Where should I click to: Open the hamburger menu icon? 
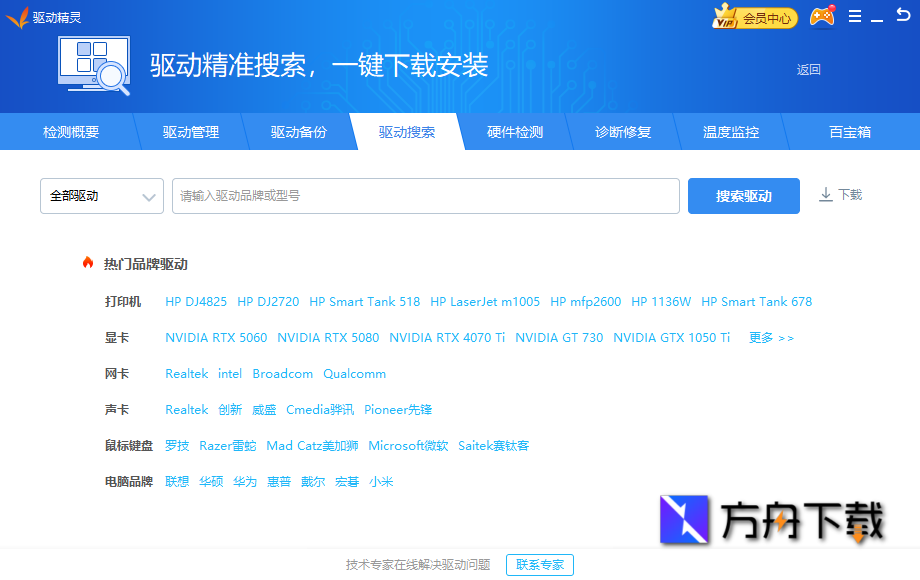(x=855, y=16)
